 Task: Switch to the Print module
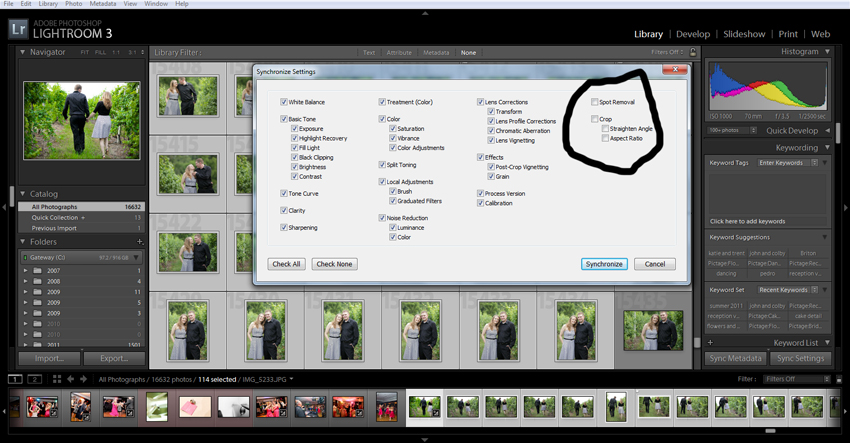[788, 34]
